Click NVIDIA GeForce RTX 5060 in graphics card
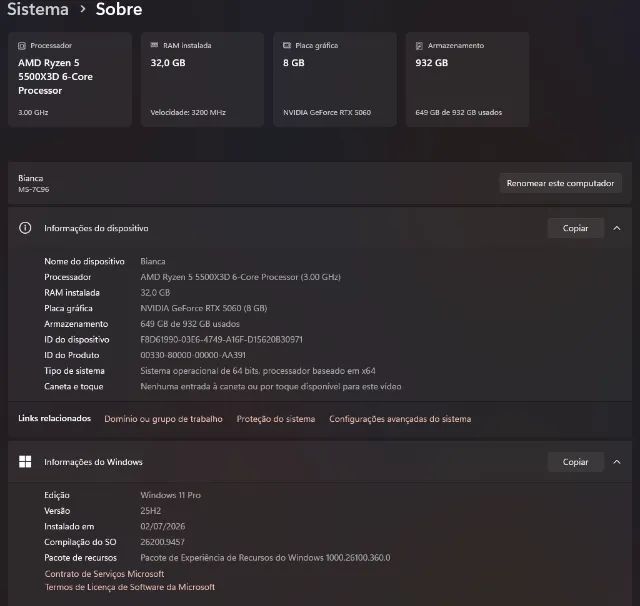 pyautogui.click(x=327, y=112)
